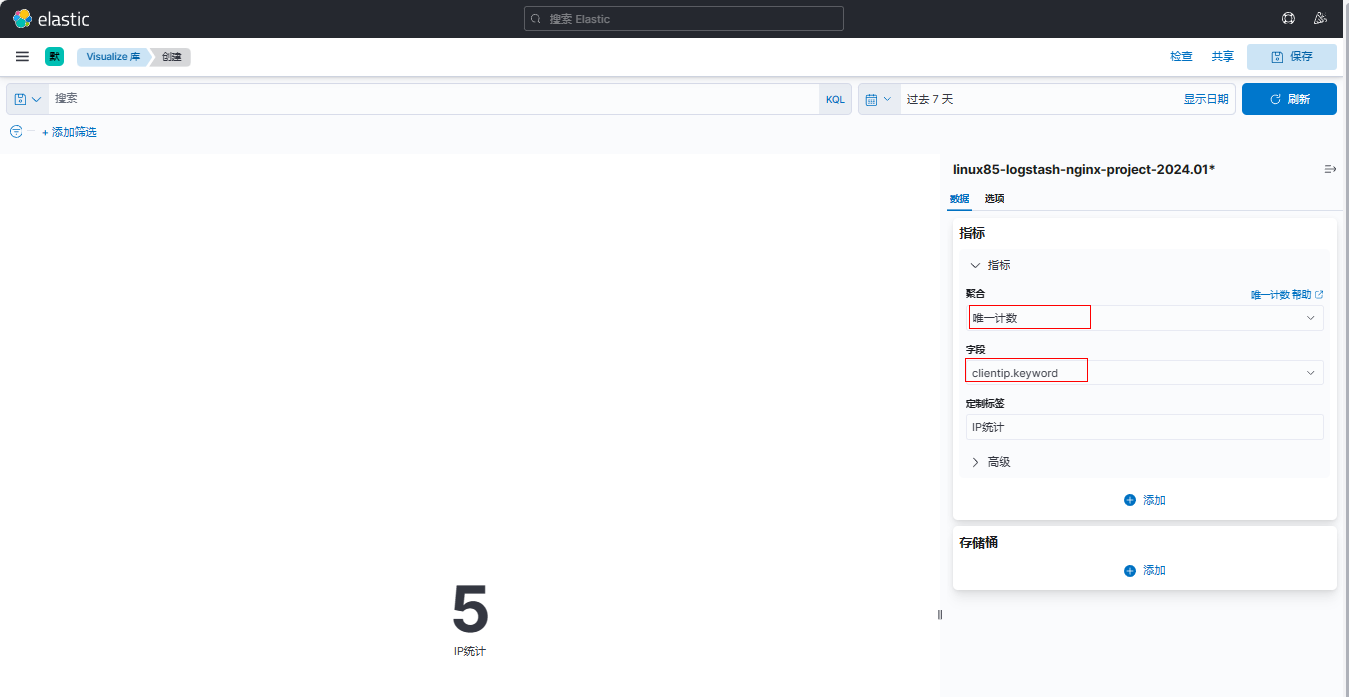Select the 数据 tab

click(959, 199)
